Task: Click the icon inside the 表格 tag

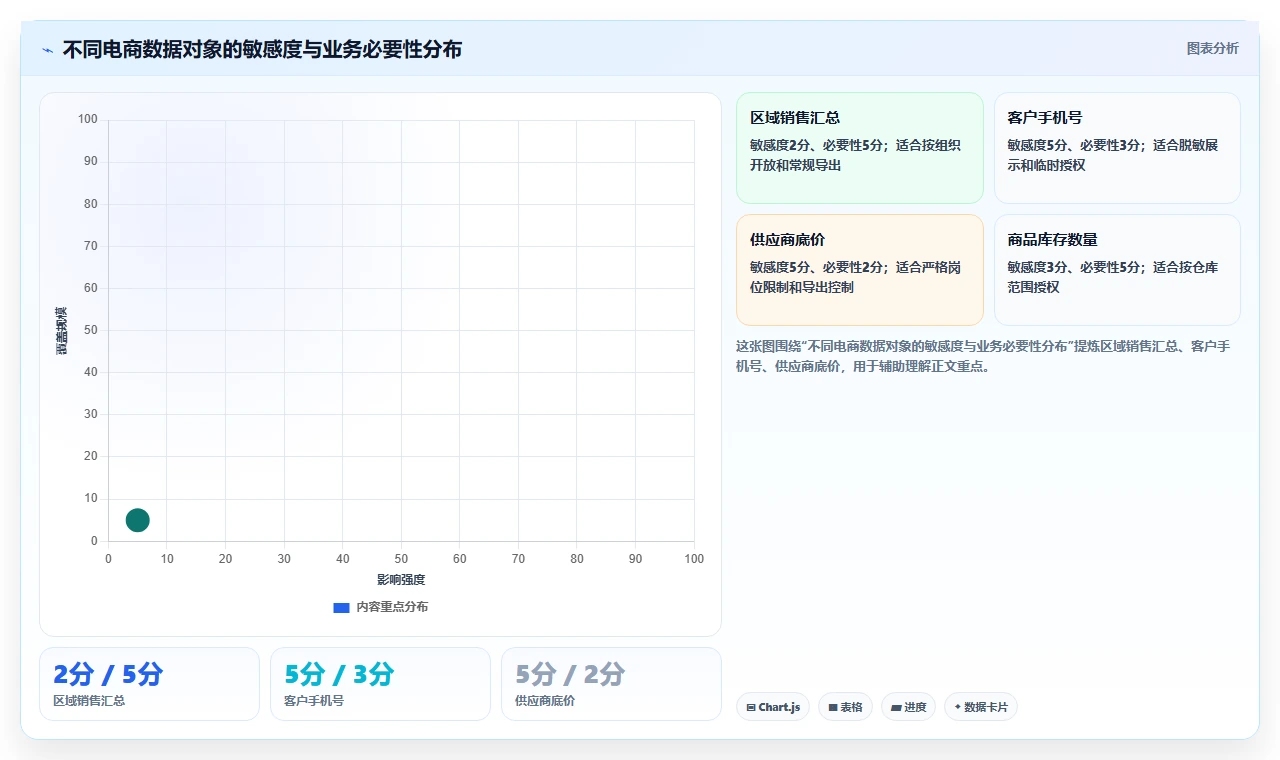Action: [832, 708]
